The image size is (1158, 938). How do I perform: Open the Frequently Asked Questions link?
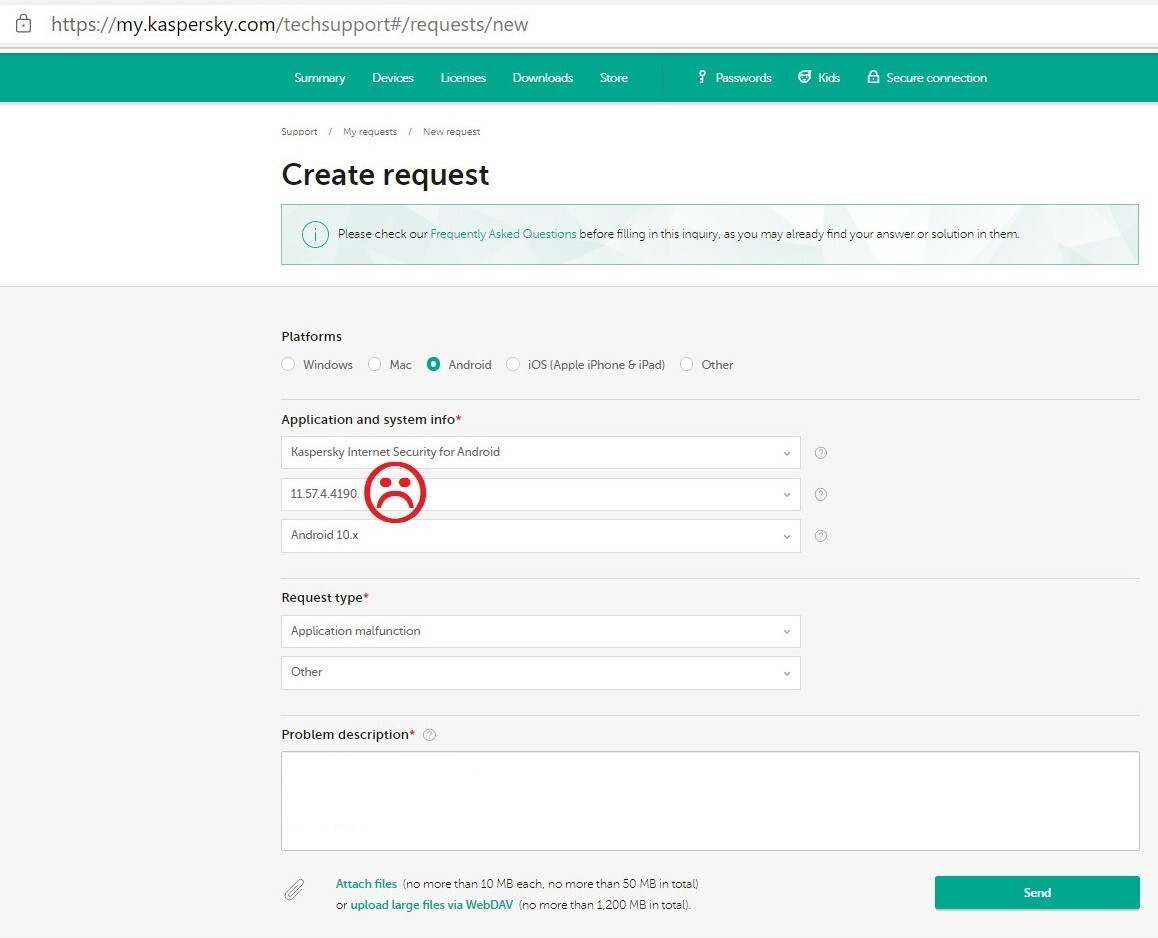point(503,234)
